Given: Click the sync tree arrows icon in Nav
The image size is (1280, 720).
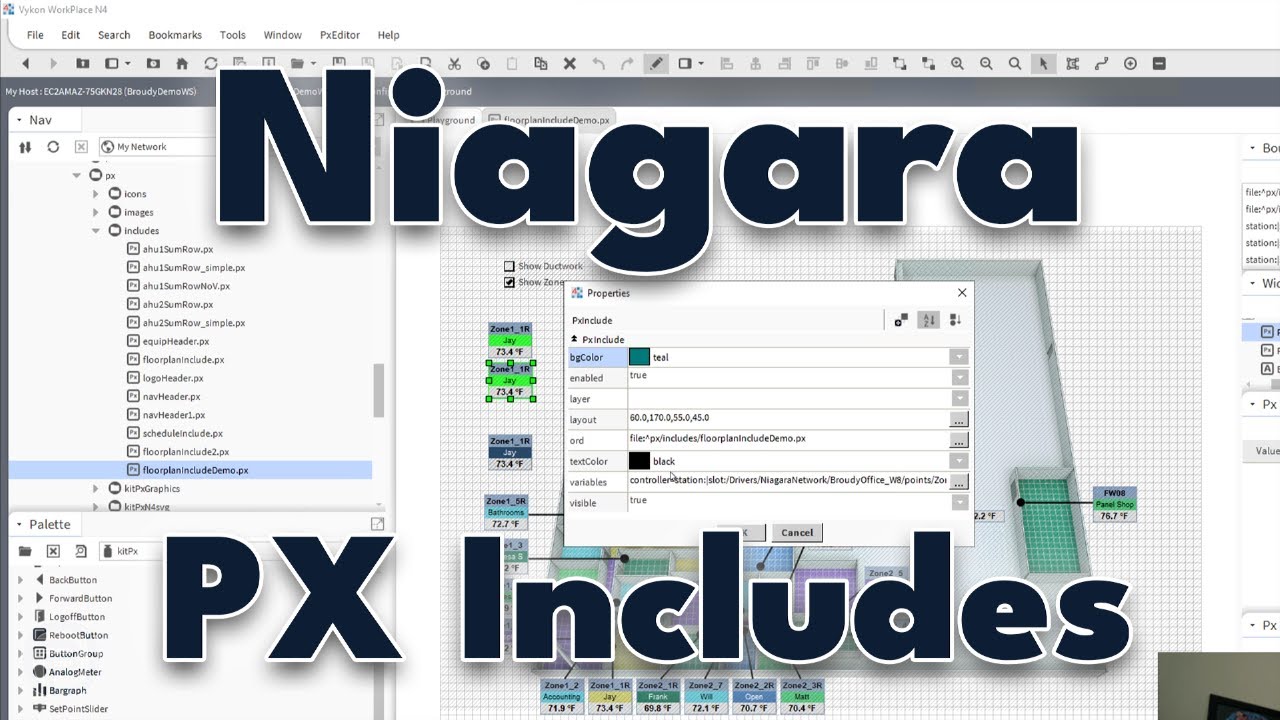Looking at the screenshot, I should point(26,147).
